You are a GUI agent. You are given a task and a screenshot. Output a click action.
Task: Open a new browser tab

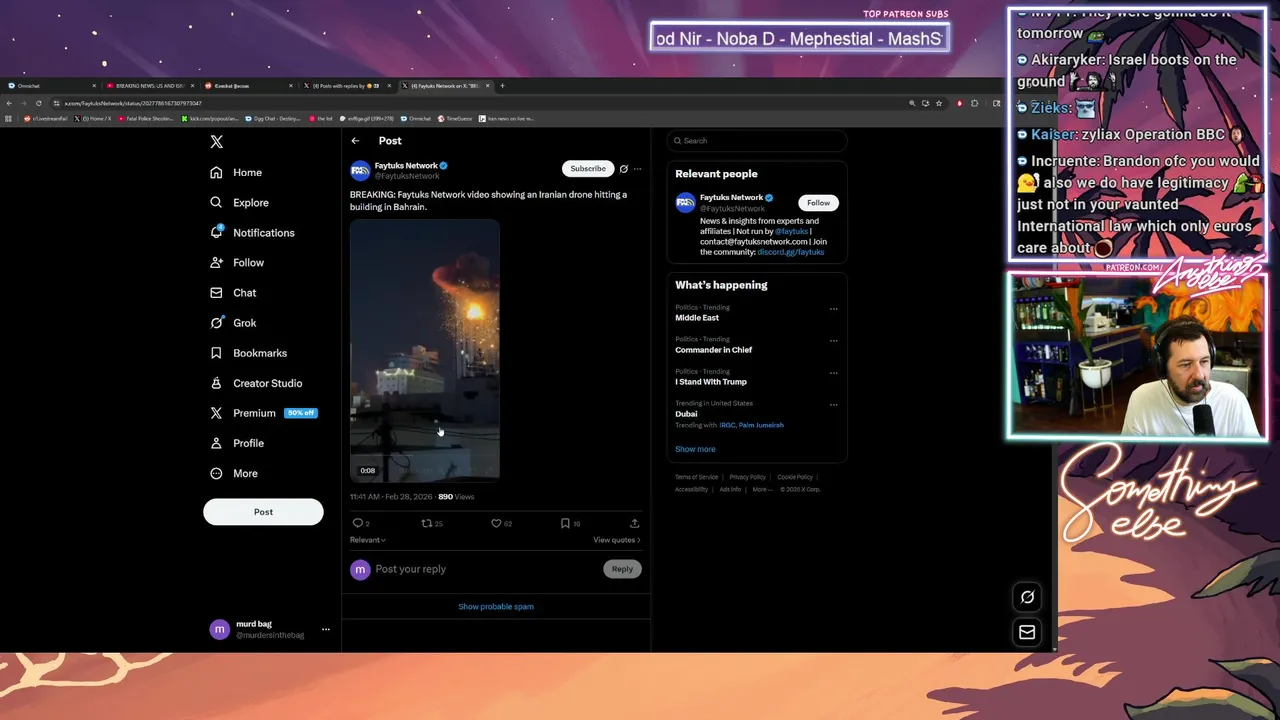(503, 86)
